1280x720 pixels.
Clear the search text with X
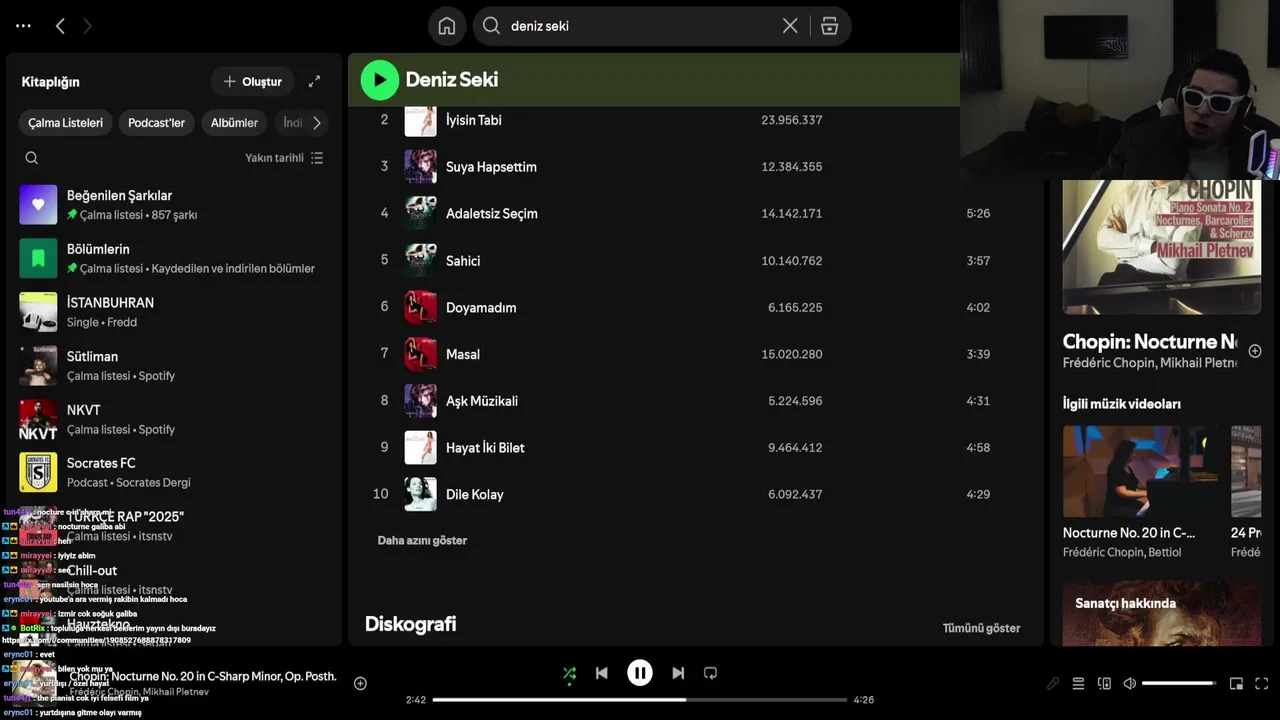[x=790, y=26]
